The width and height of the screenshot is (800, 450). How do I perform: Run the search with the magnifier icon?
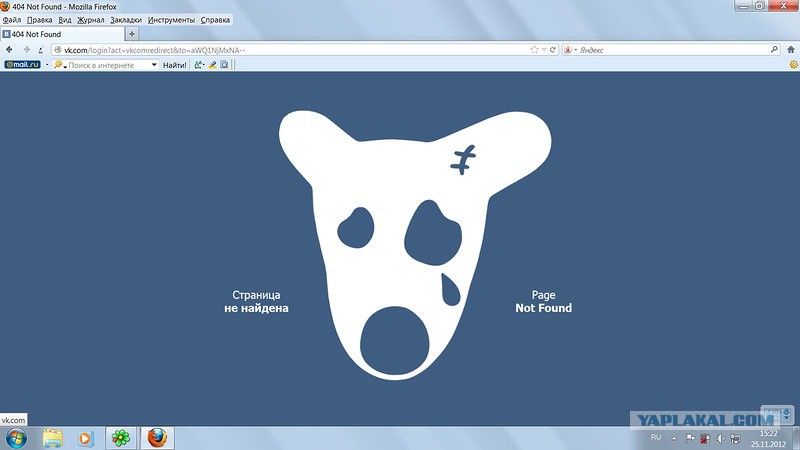coord(774,49)
